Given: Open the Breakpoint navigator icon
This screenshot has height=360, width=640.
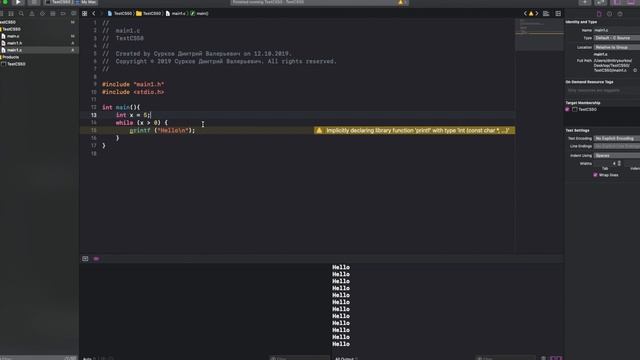Looking at the screenshot, I should [63, 13].
